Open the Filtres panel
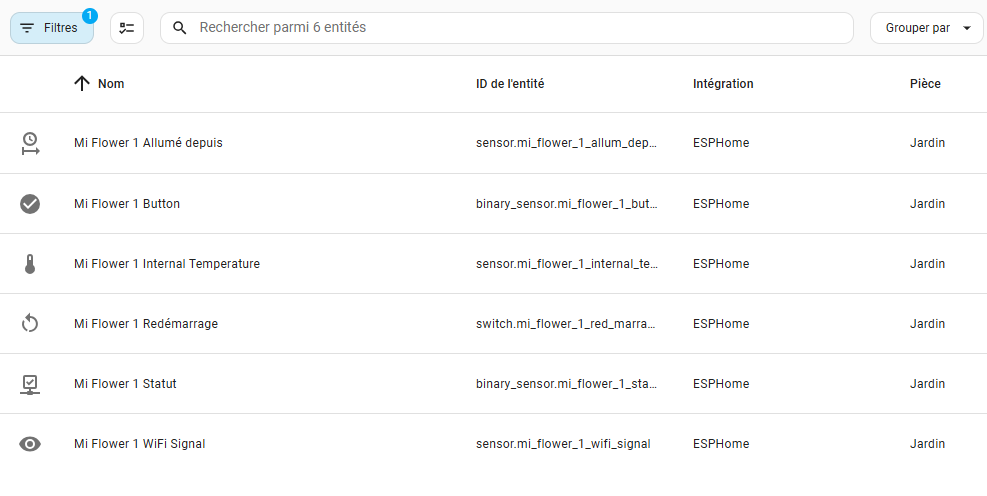 52,28
